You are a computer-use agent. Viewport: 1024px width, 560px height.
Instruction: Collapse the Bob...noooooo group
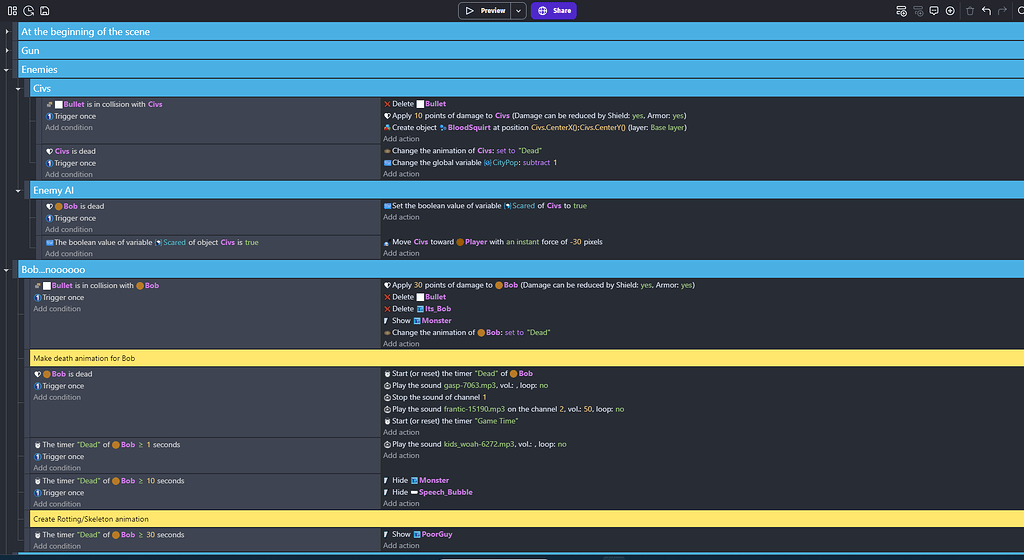click(7, 270)
